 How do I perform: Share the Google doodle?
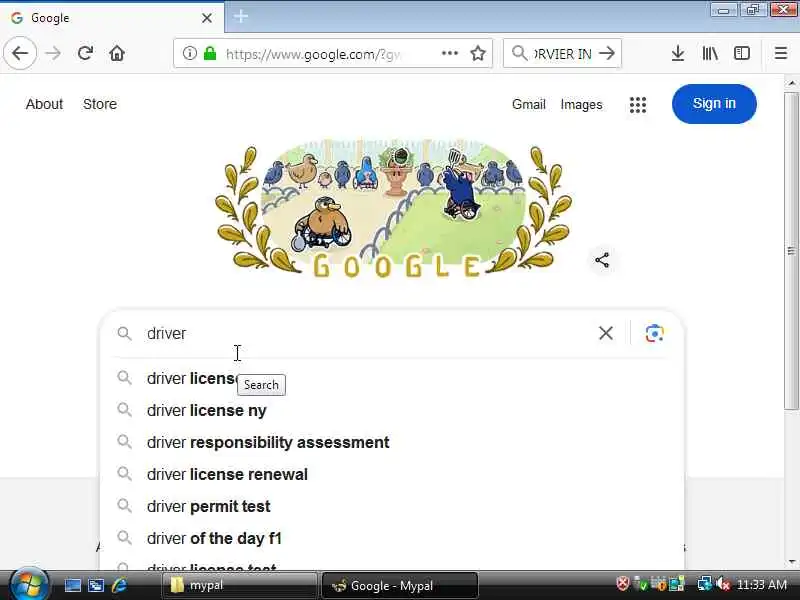[x=602, y=260]
